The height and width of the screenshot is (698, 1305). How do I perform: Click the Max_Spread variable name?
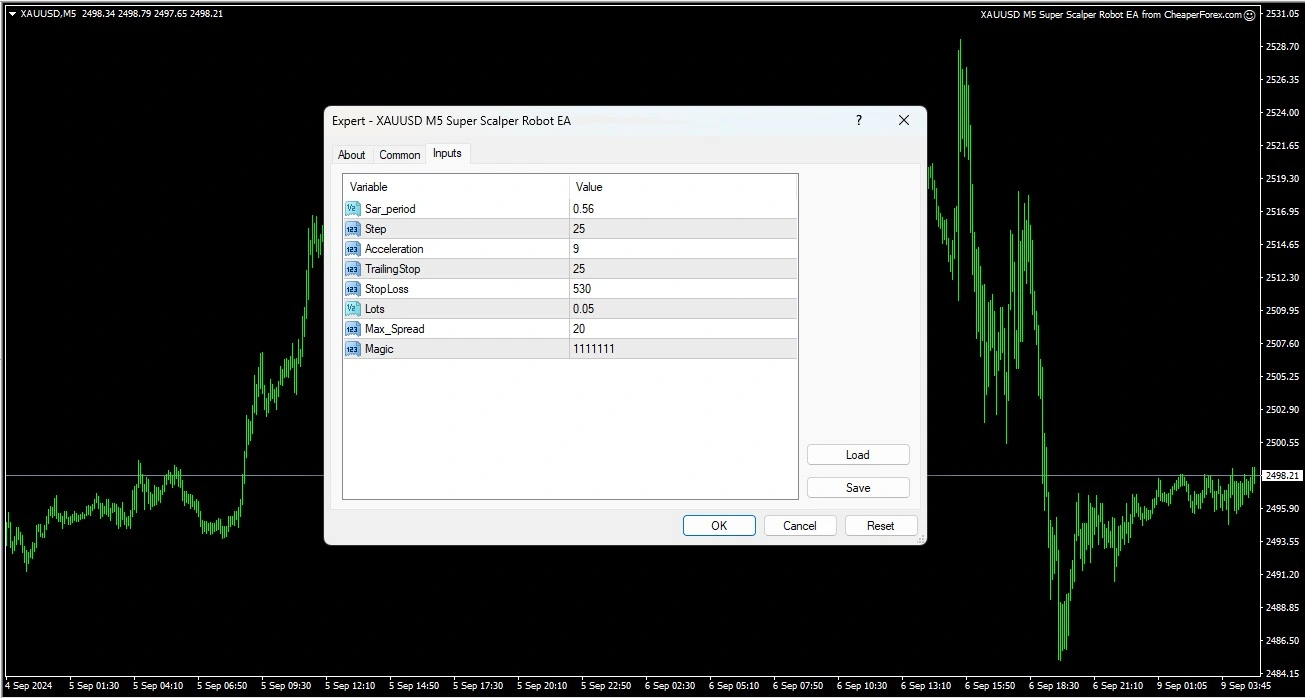click(x=394, y=329)
